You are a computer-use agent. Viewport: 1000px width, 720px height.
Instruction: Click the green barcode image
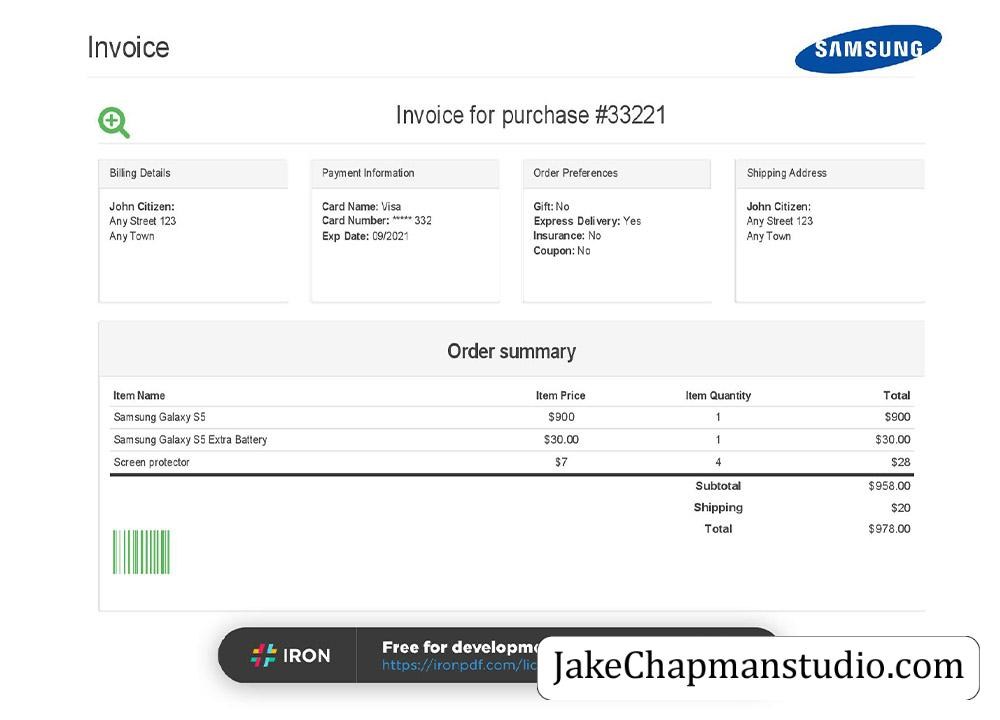click(141, 552)
